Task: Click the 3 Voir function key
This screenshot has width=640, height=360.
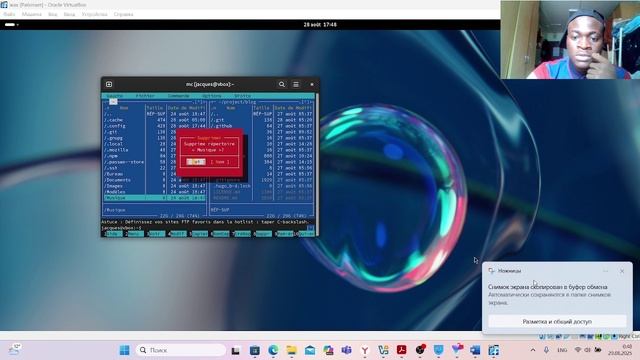Action: pos(156,234)
